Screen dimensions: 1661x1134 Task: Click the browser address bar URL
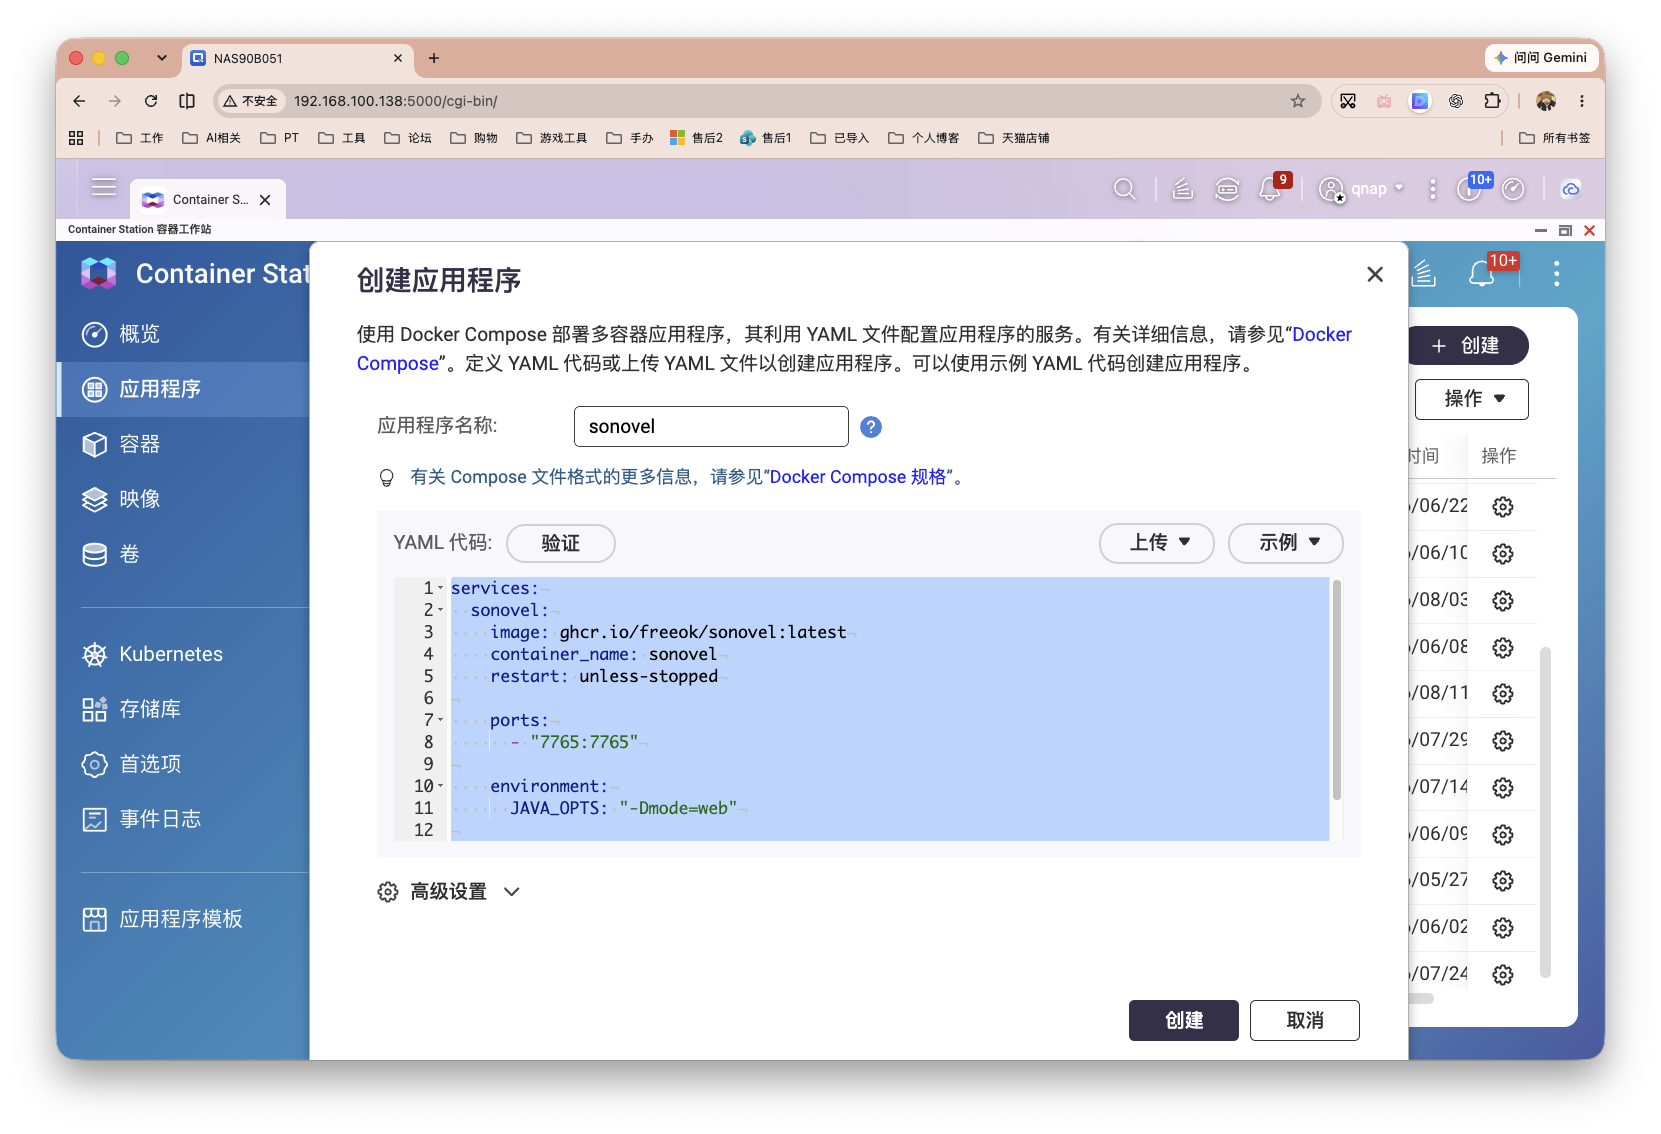[x=395, y=101]
